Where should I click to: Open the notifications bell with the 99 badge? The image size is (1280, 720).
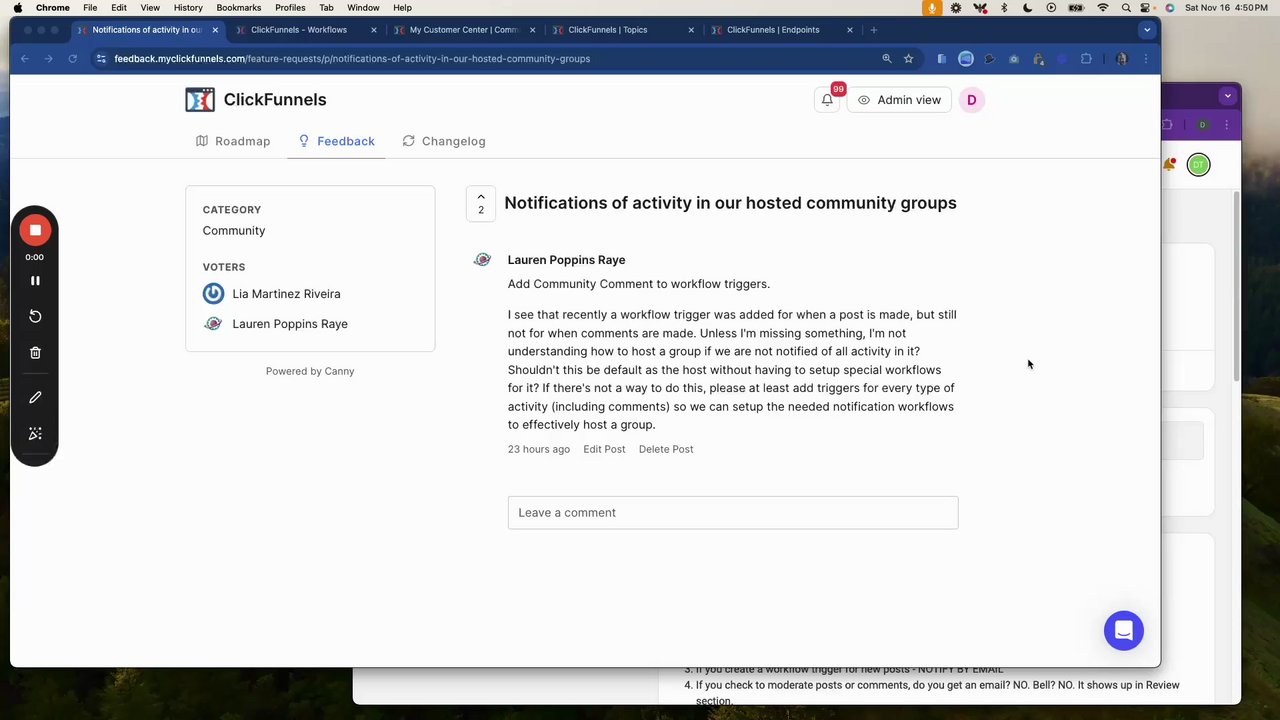[828, 99]
